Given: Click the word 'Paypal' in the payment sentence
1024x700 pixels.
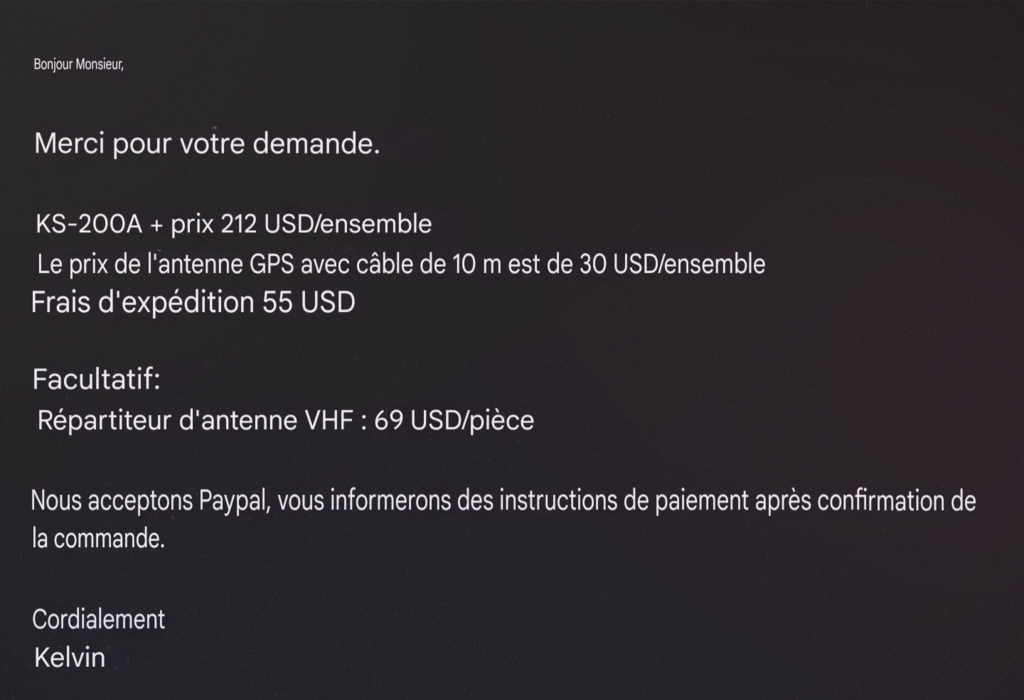Looking at the screenshot, I should click(x=234, y=501).
